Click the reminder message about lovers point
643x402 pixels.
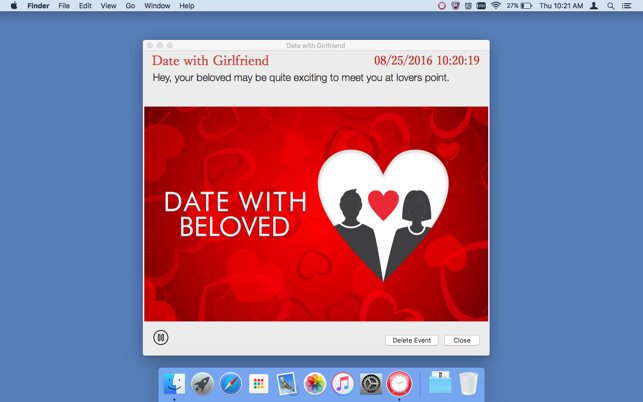tap(301, 78)
